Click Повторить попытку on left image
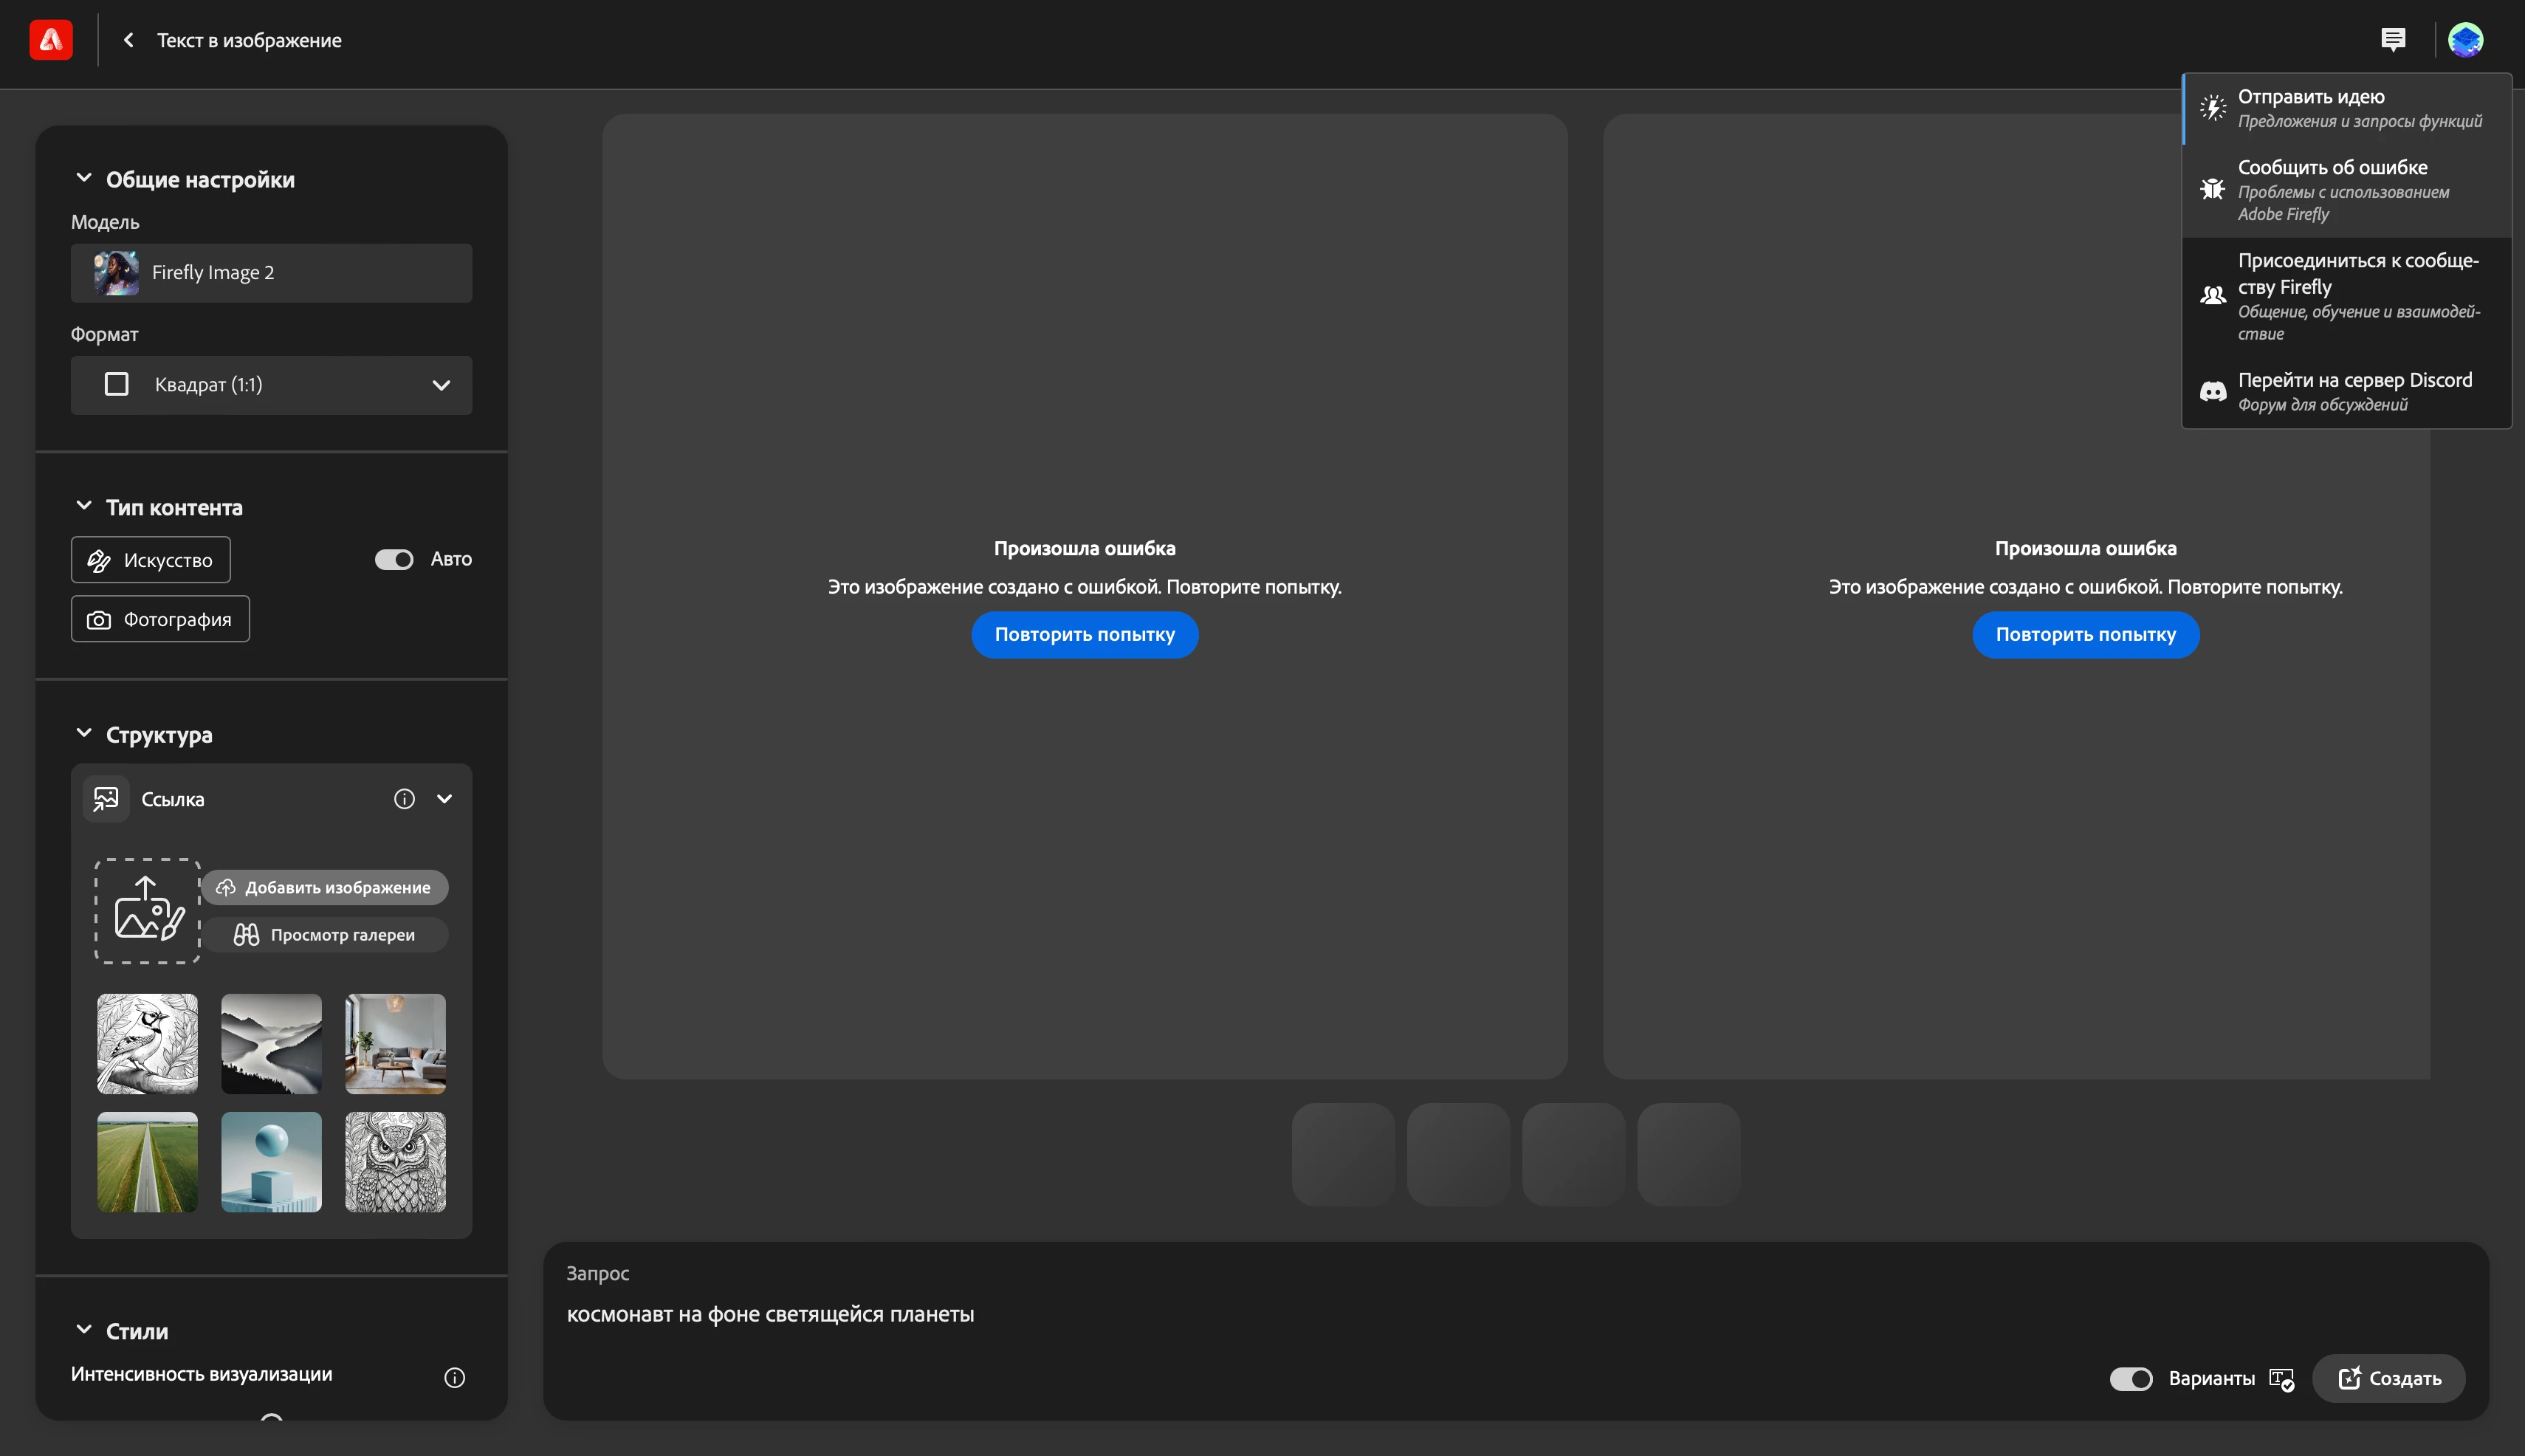Viewport: 2525px width, 1456px height. click(x=1084, y=634)
